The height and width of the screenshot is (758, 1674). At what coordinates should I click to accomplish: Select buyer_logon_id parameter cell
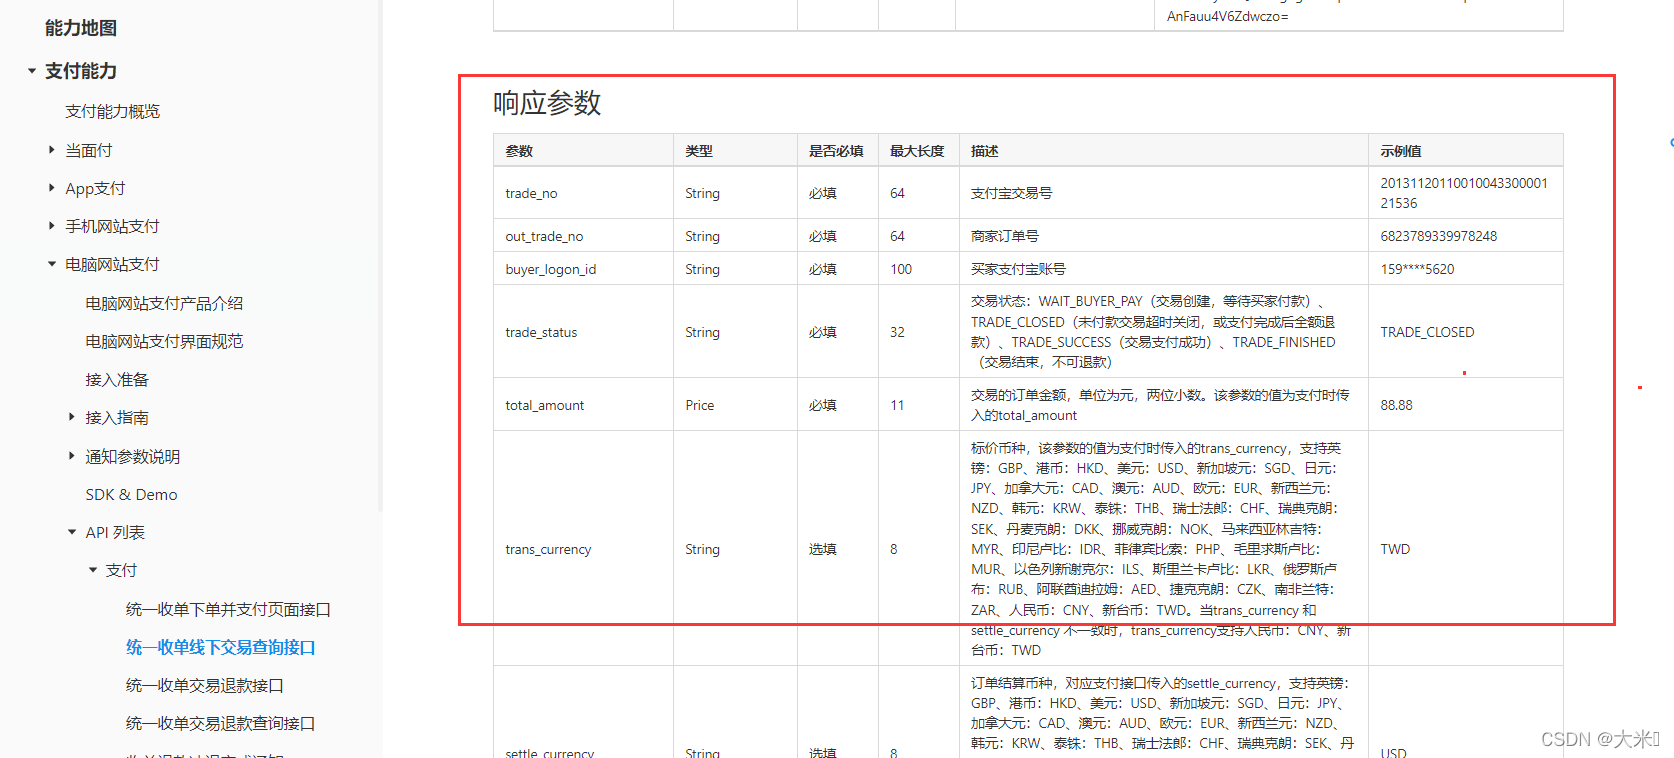click(x=583, y=269)
